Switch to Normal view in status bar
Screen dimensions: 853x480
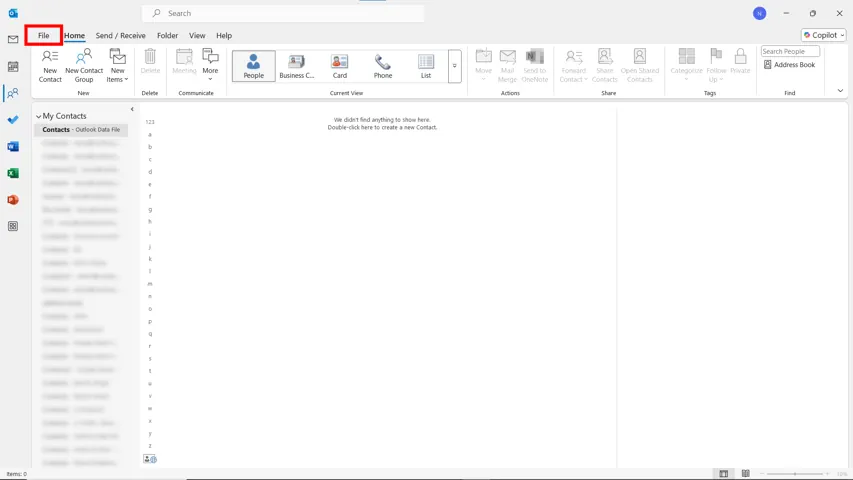pyautogui.click(x=724, y=473)
